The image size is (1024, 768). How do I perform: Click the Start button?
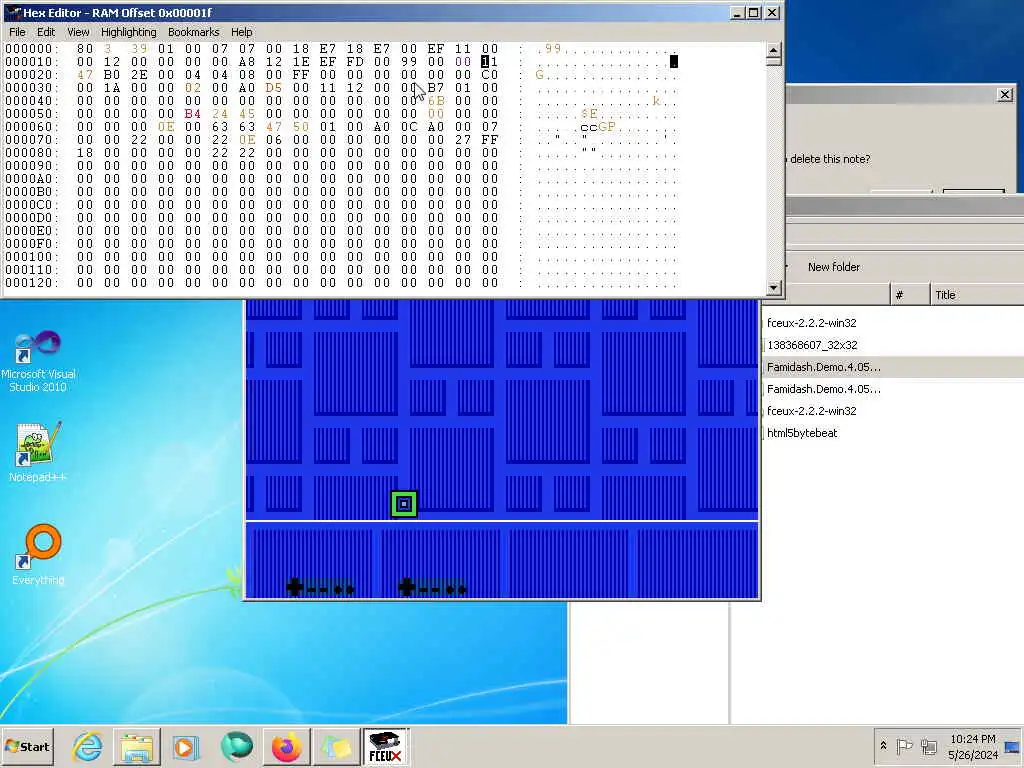coord(27,746)
